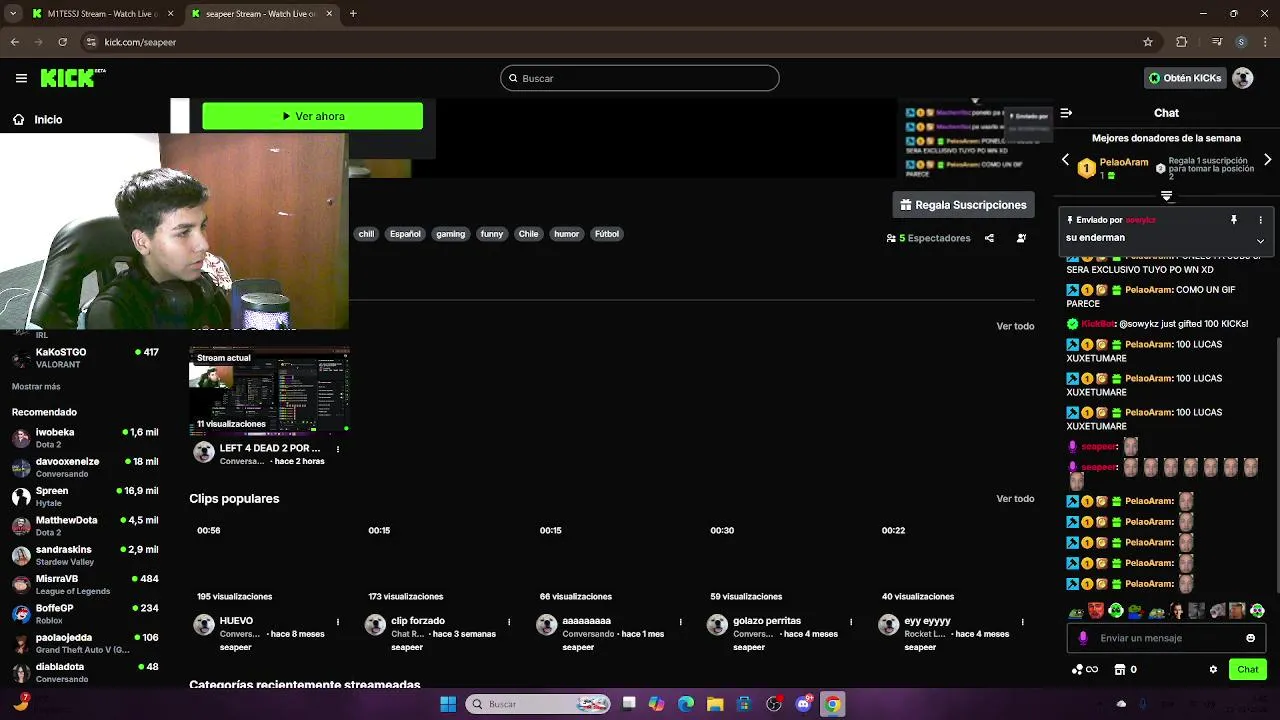The height and width of the screenshot is (720, 1280).
Task: Open options for clip forzado
Action: click(509, 621)
